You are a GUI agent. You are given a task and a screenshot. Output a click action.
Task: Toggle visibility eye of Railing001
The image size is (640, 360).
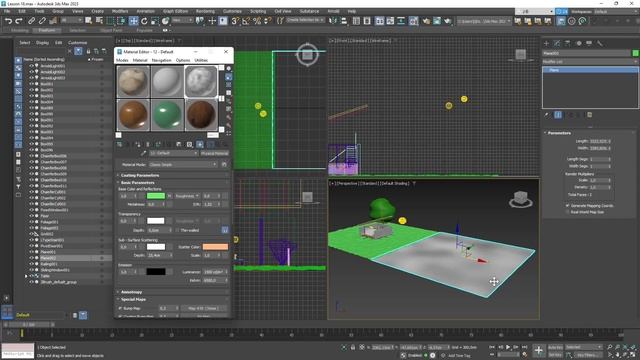(31, 264)
